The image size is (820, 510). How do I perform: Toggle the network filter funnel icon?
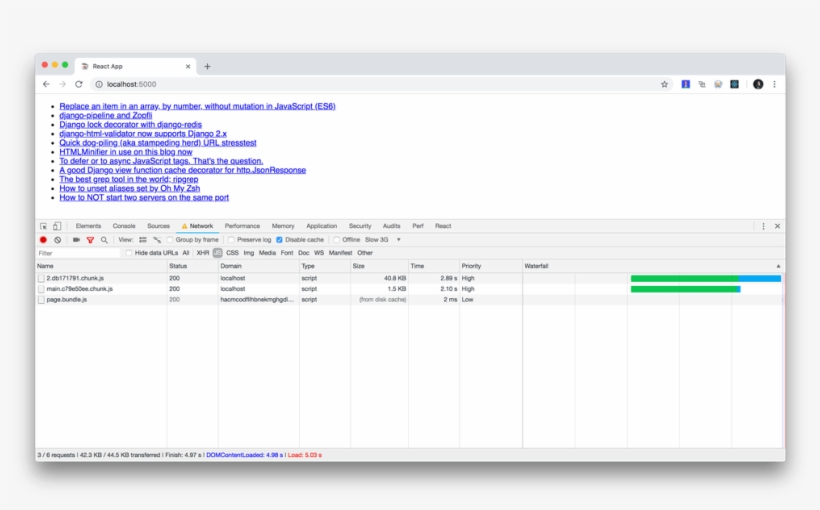pyautogui.click(x=90, y=240)
